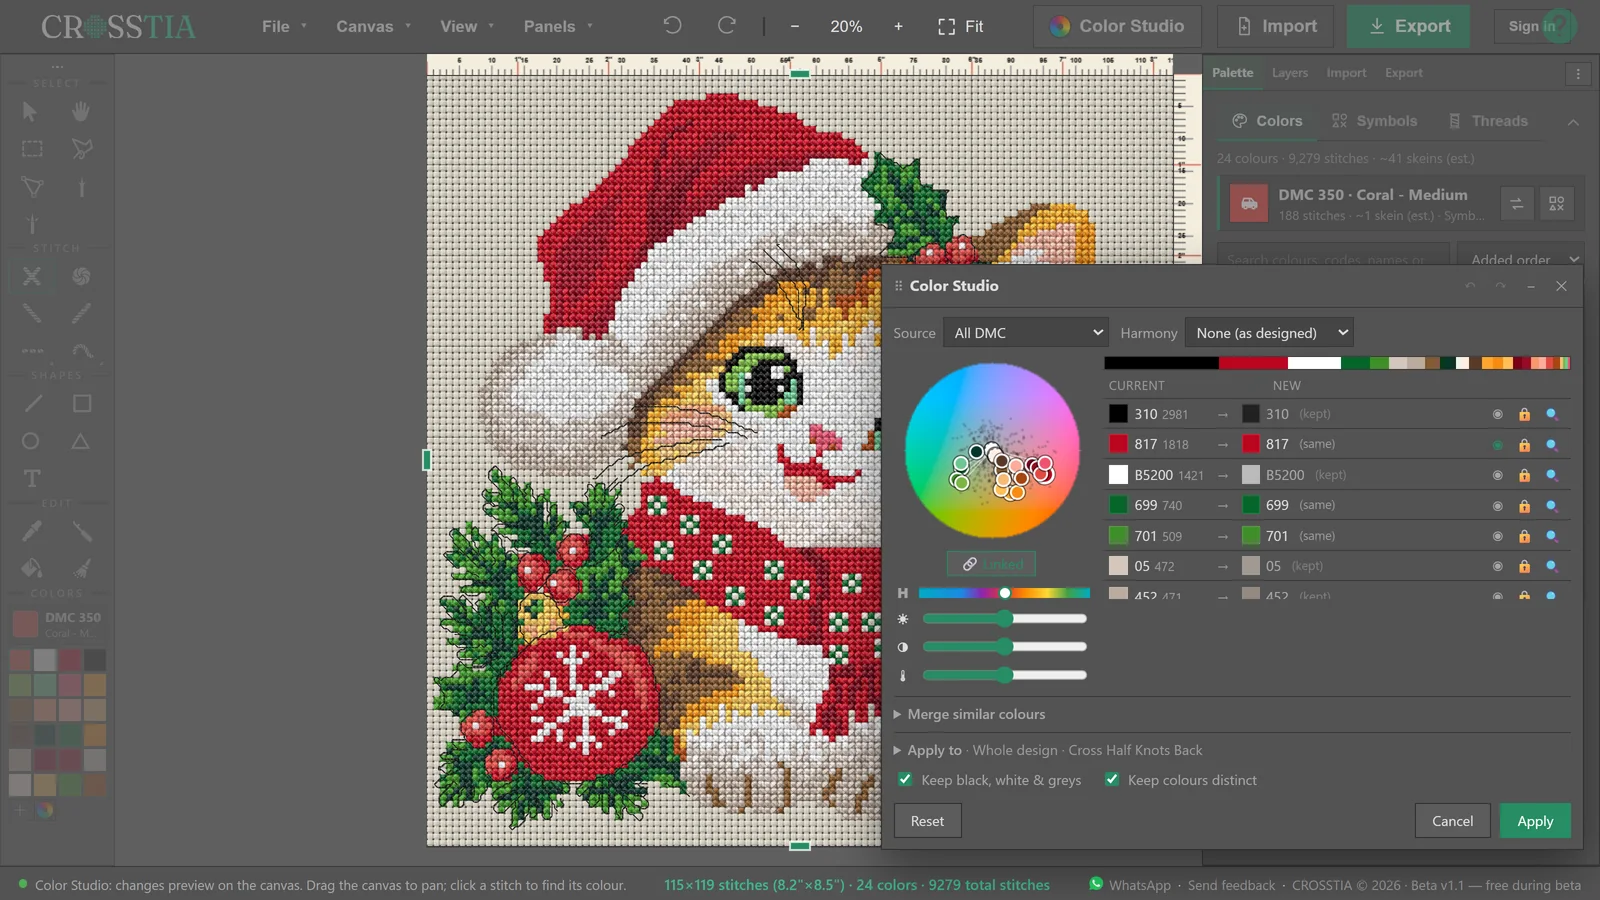Open the Send feedback link
Viewport: 1600px width, 900px height.
point(1231,885)
